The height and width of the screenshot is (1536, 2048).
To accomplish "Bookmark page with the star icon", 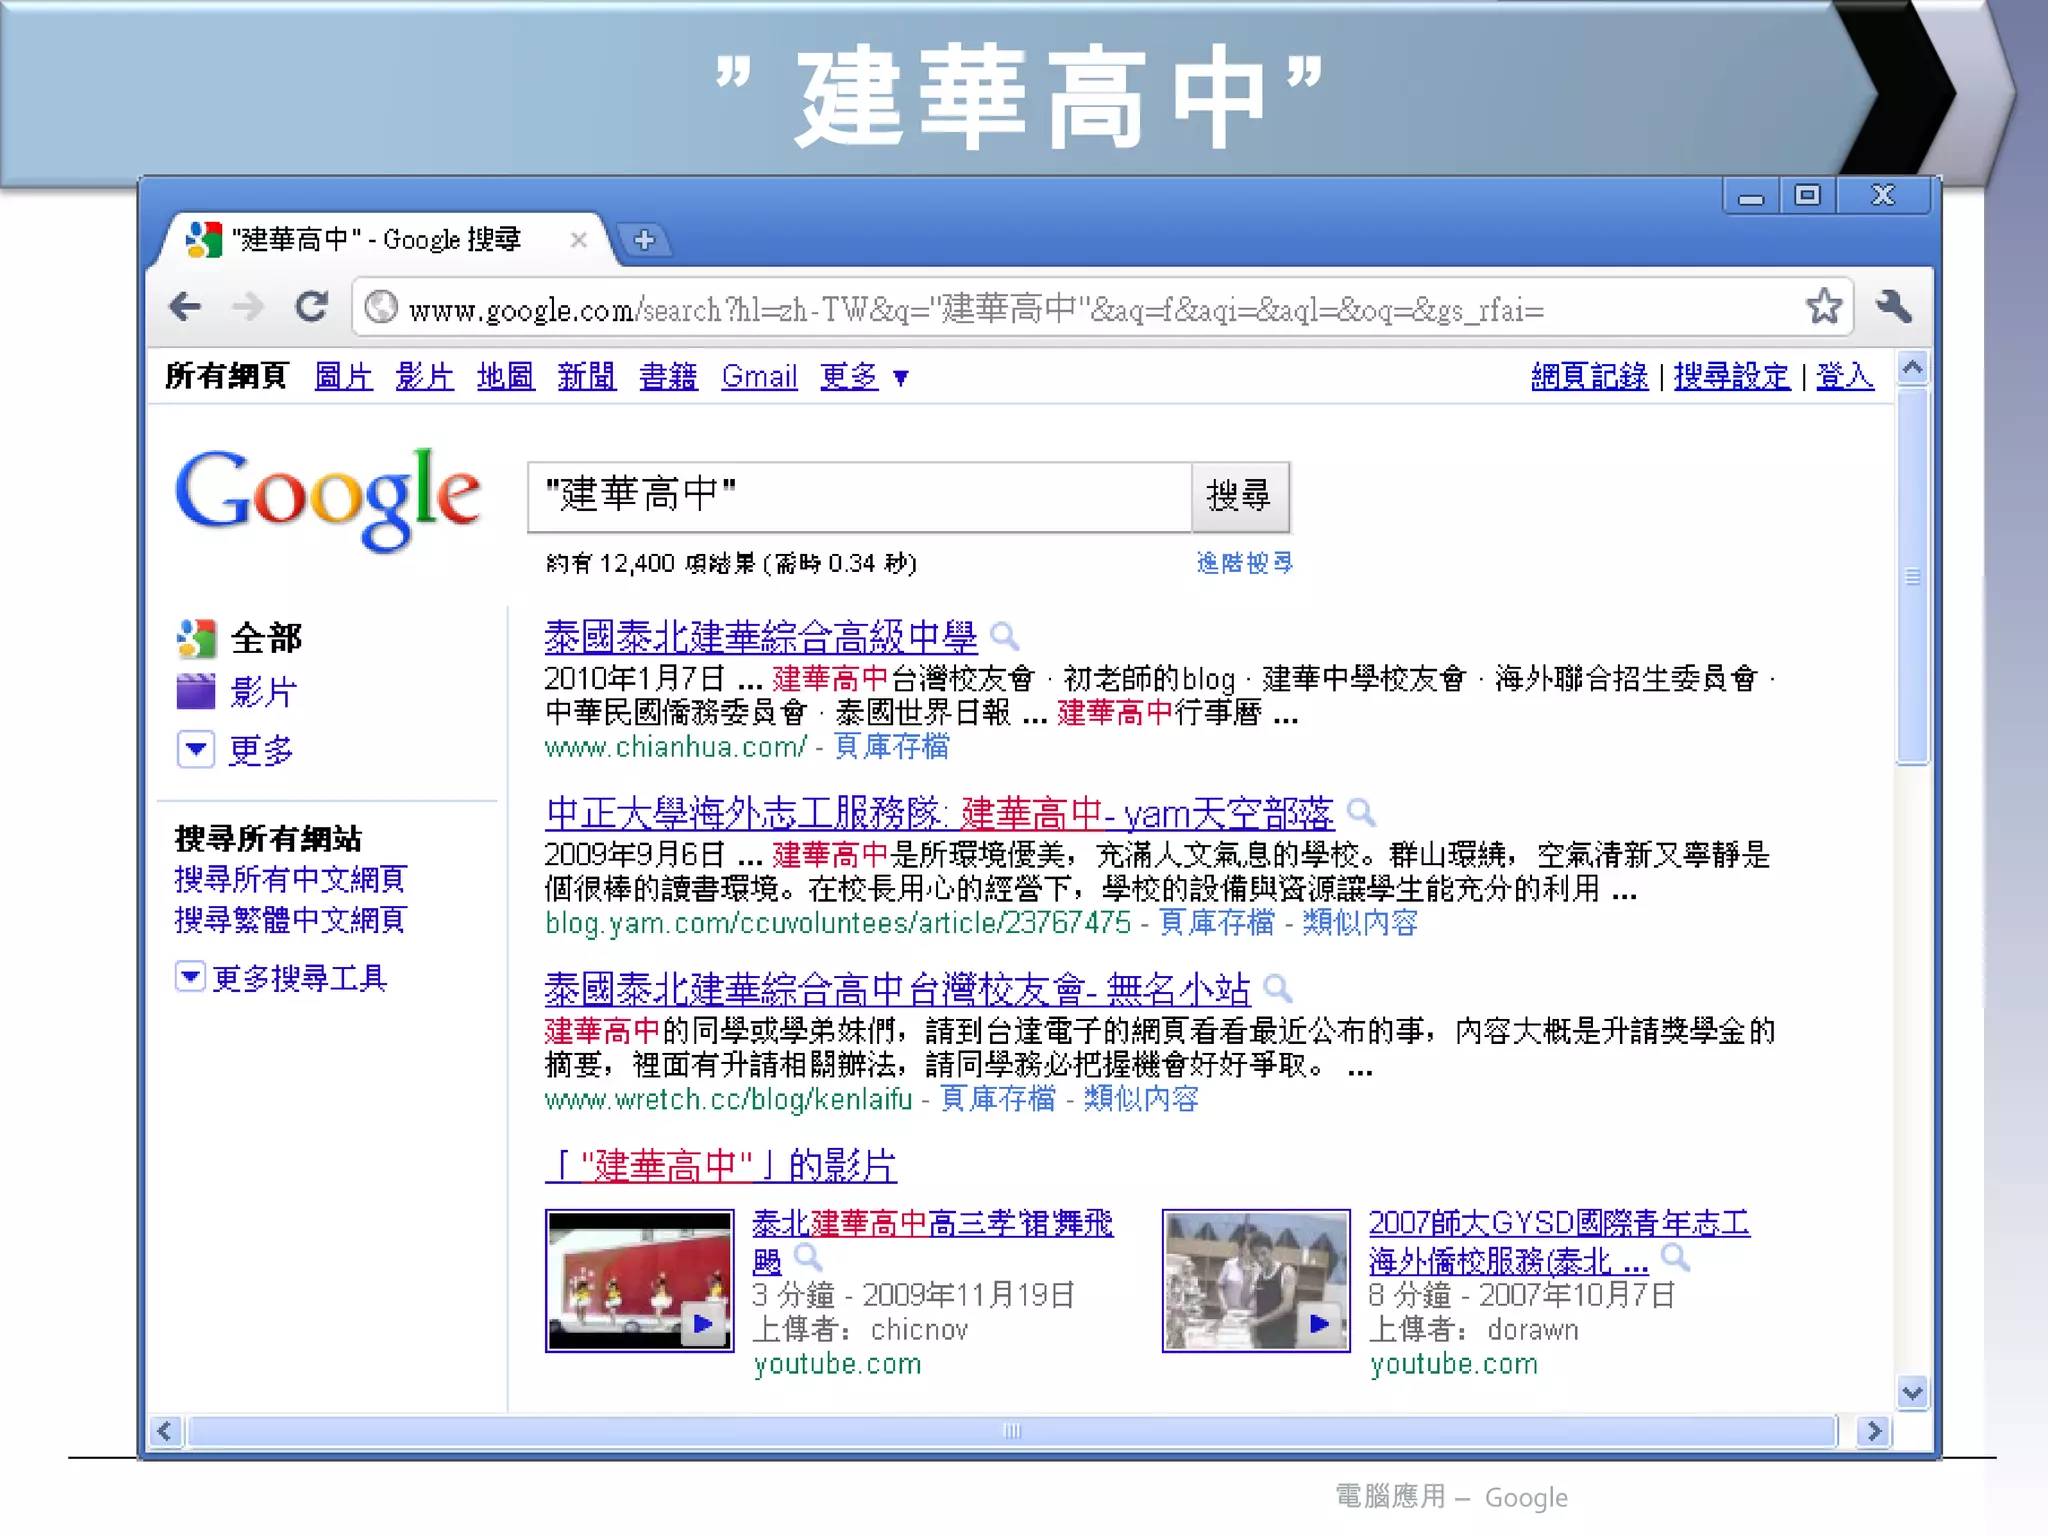I will pyautogui.click(x=1823, y=306).
